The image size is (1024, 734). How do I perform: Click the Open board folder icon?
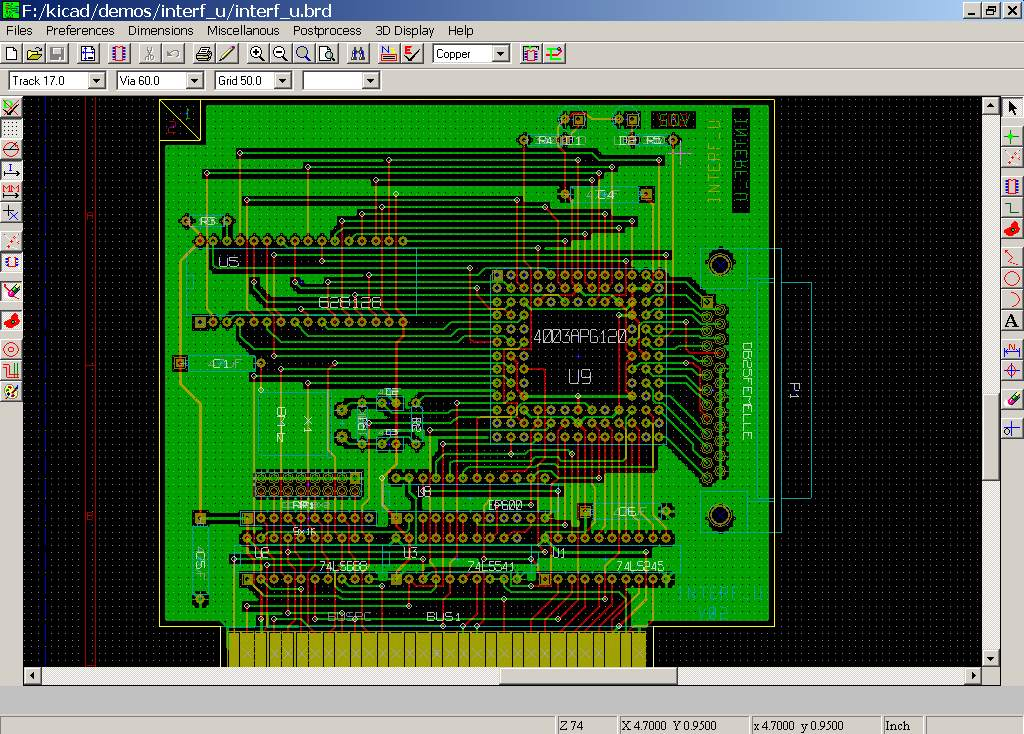pyautogui.click(x=34, y=54)
